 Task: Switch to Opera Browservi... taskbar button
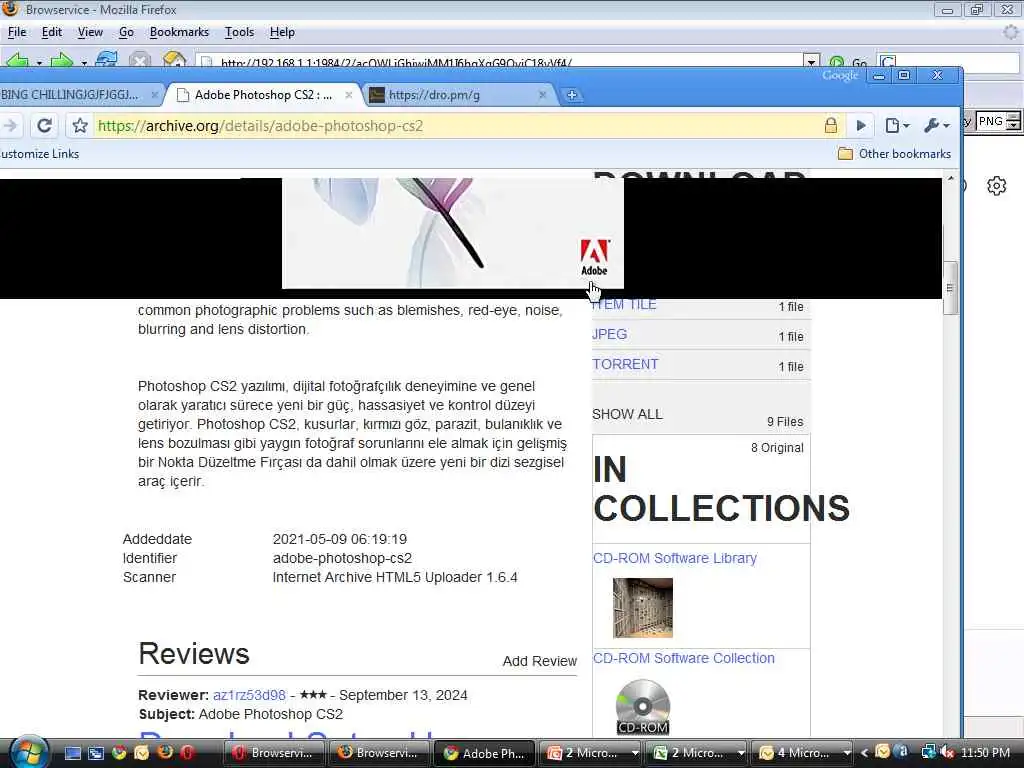274,753
